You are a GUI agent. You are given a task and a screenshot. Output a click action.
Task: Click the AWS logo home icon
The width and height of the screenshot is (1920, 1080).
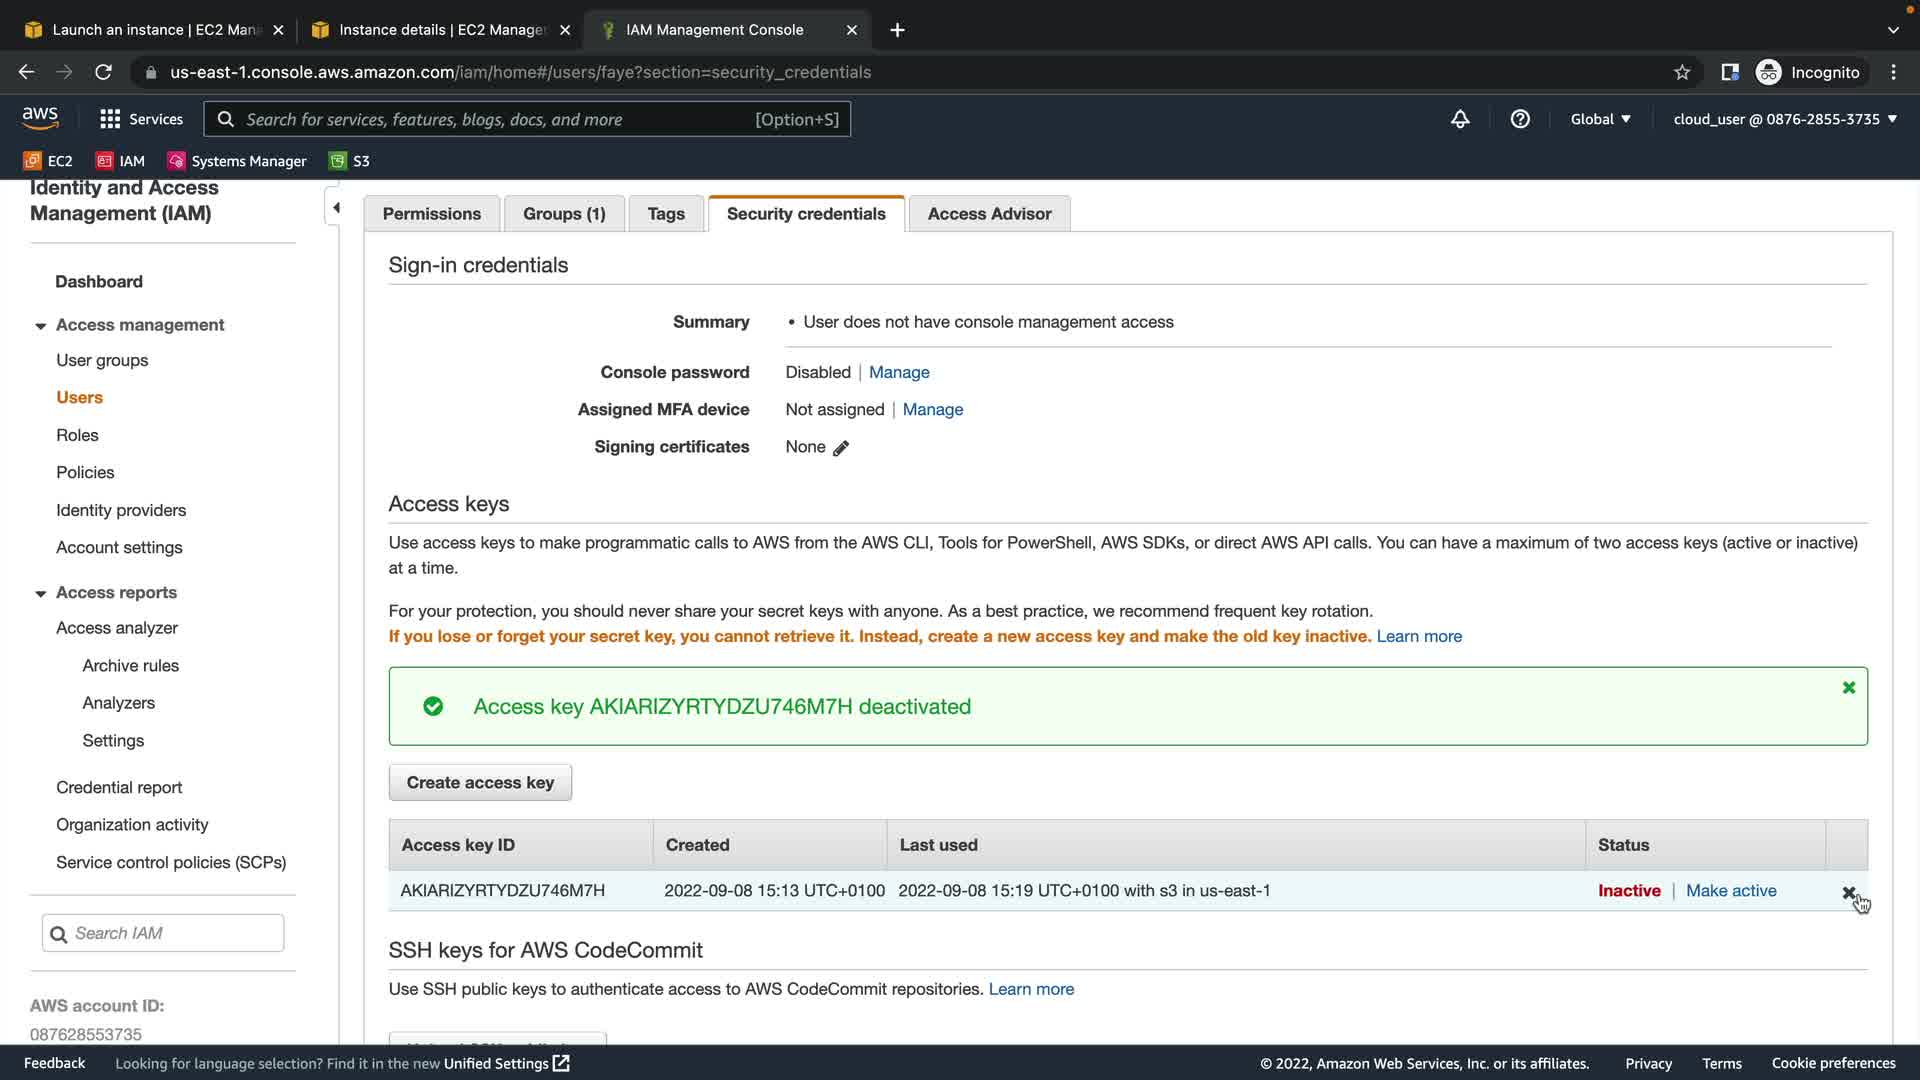click(40, 118)
